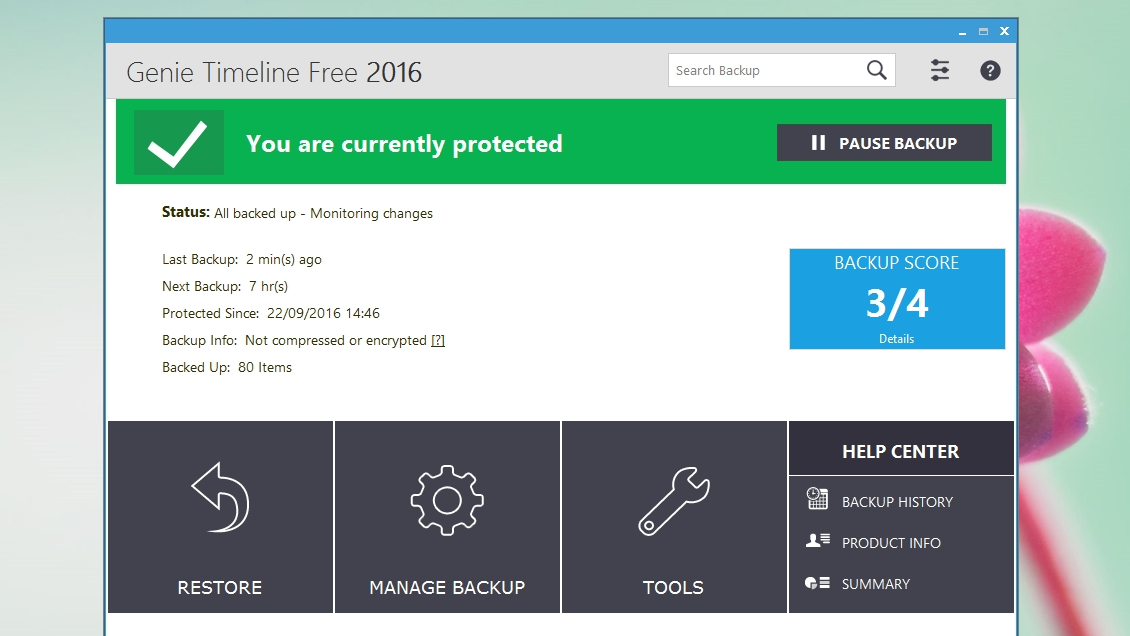Open the RESTORE tile label
This screenshot has height=636, width=1130.
click(x=220, y=587)
